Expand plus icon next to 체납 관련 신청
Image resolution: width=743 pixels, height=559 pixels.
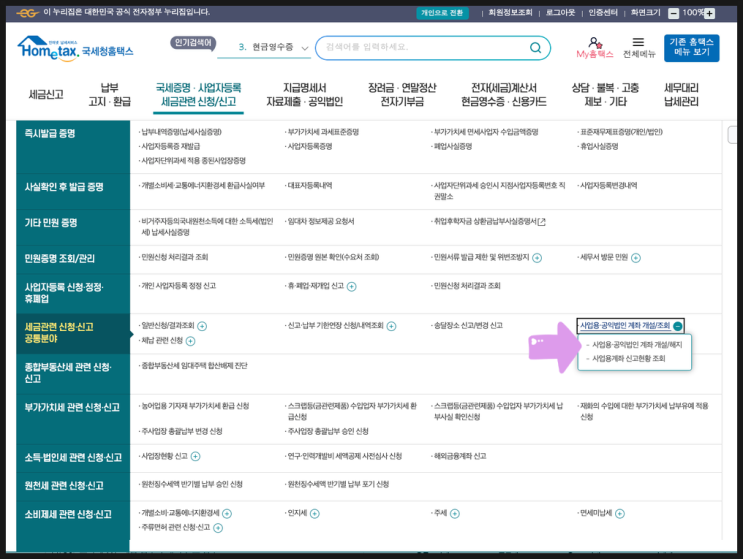pos(190,341)
